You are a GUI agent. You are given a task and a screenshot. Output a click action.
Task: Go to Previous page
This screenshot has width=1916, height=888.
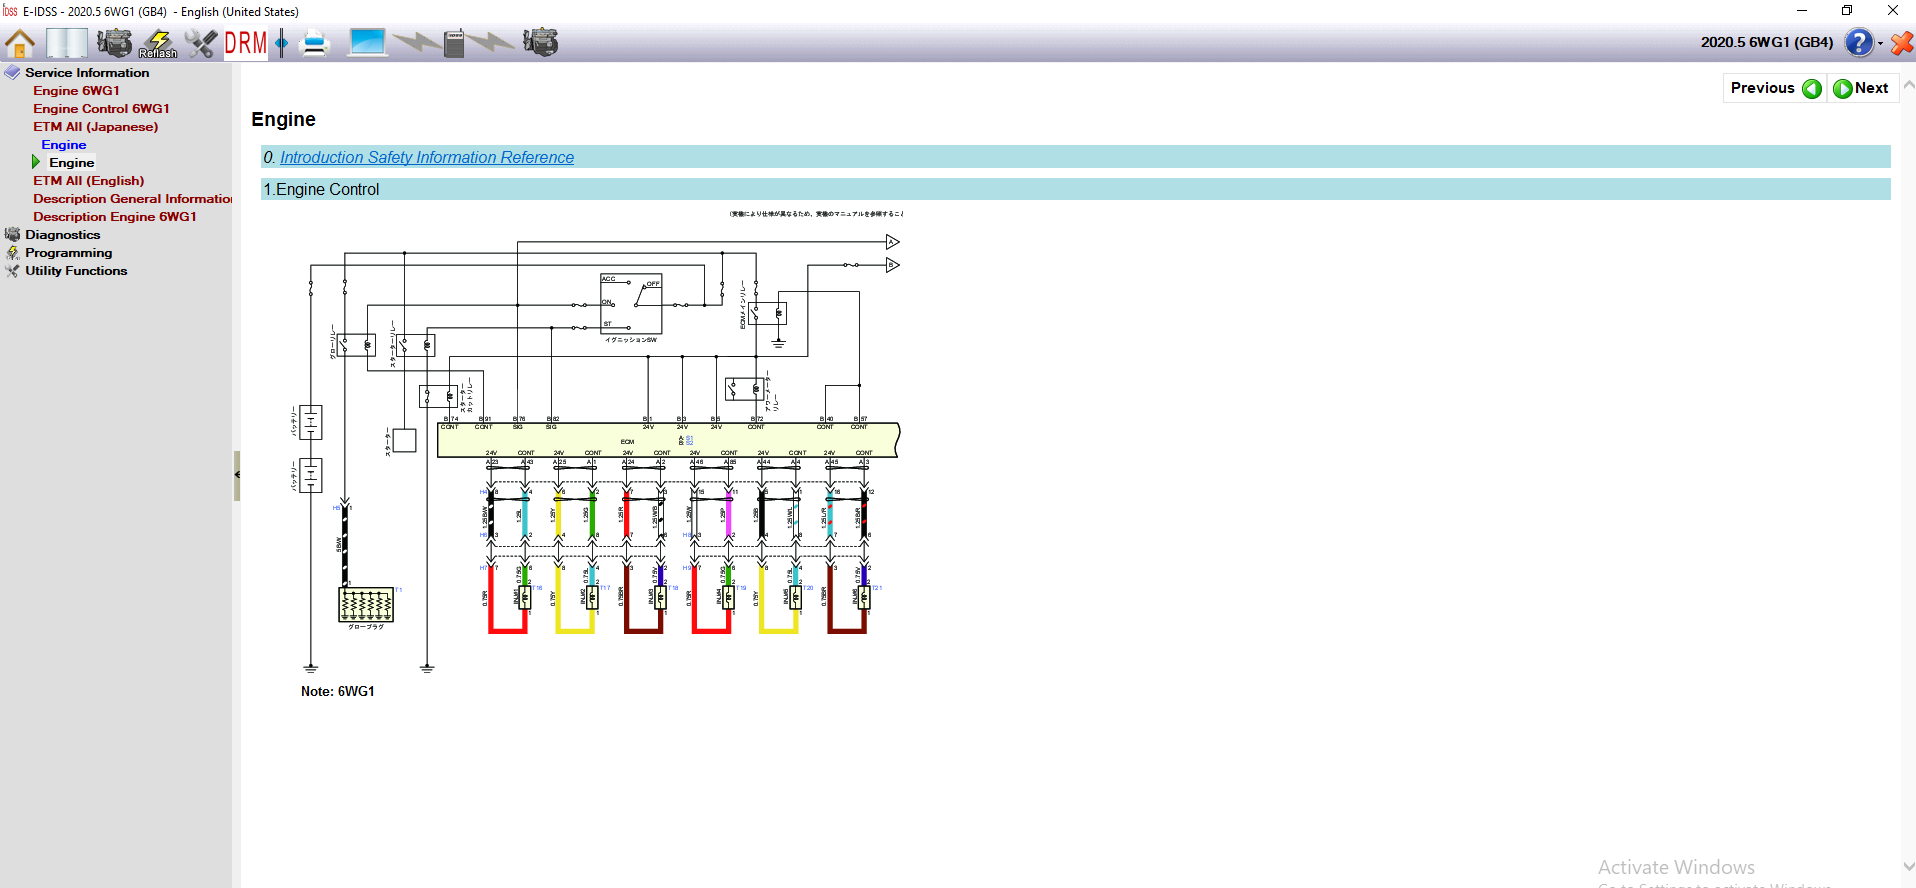pos(1775,88)
